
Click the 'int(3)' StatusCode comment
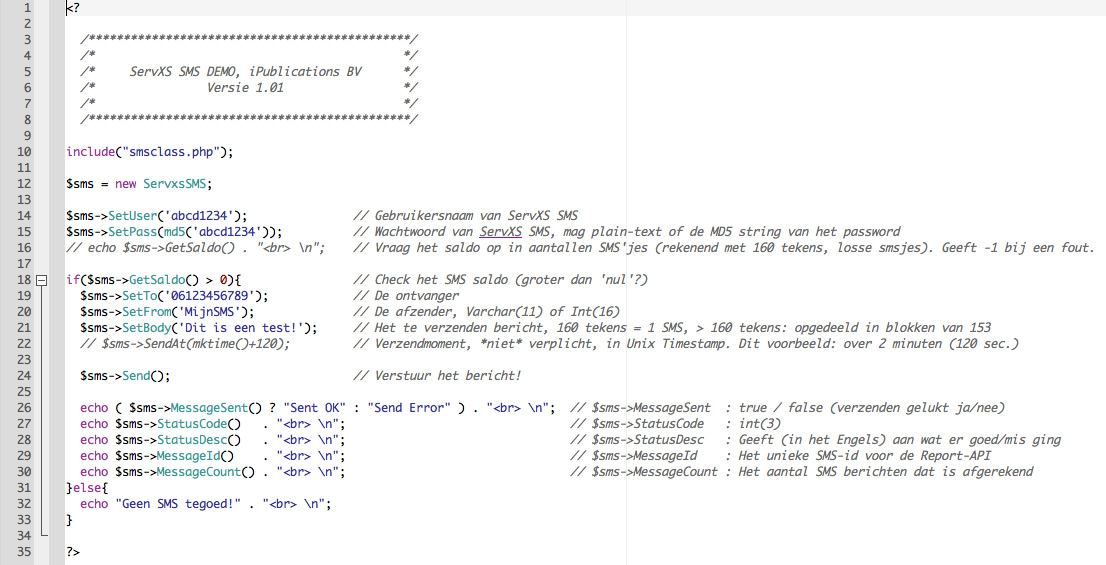point(760,424)
